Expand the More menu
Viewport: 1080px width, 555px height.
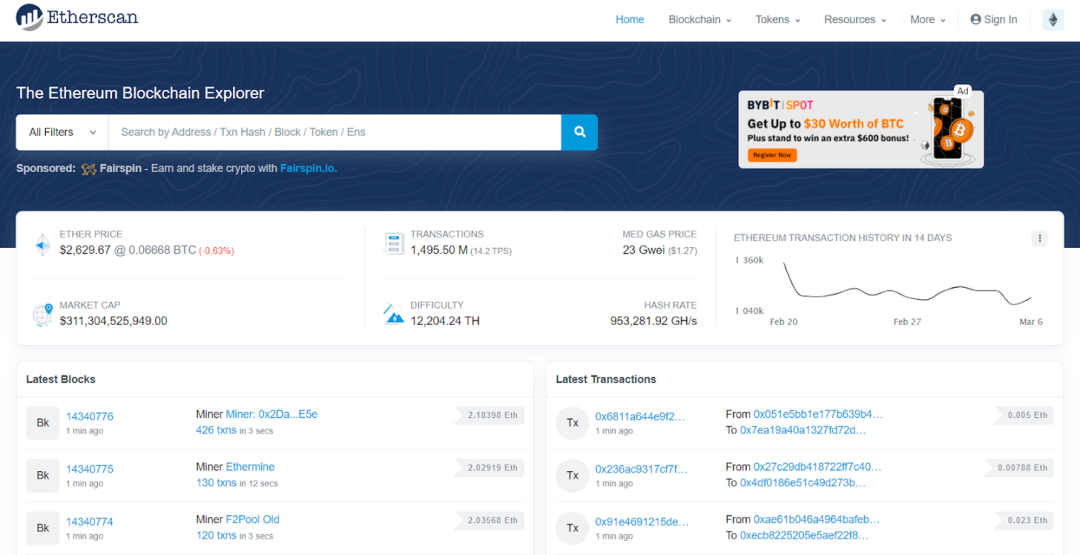click(x=928, y=20)
